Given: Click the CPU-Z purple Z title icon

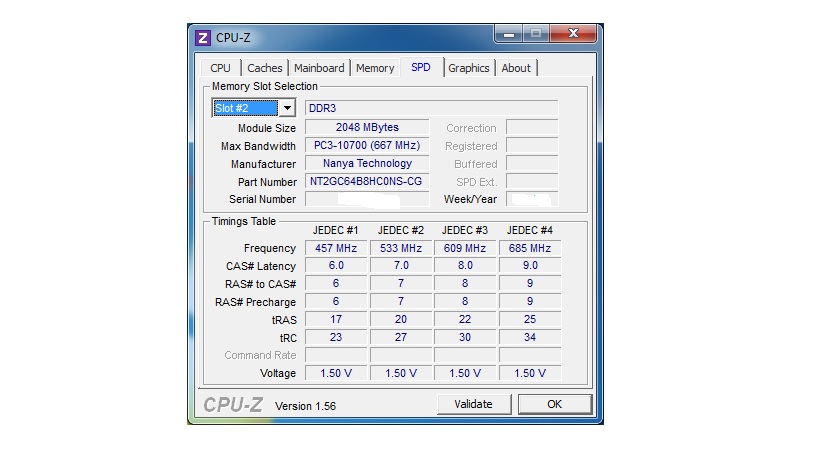Looking at the screenshot, I should (x=203, y=38).
